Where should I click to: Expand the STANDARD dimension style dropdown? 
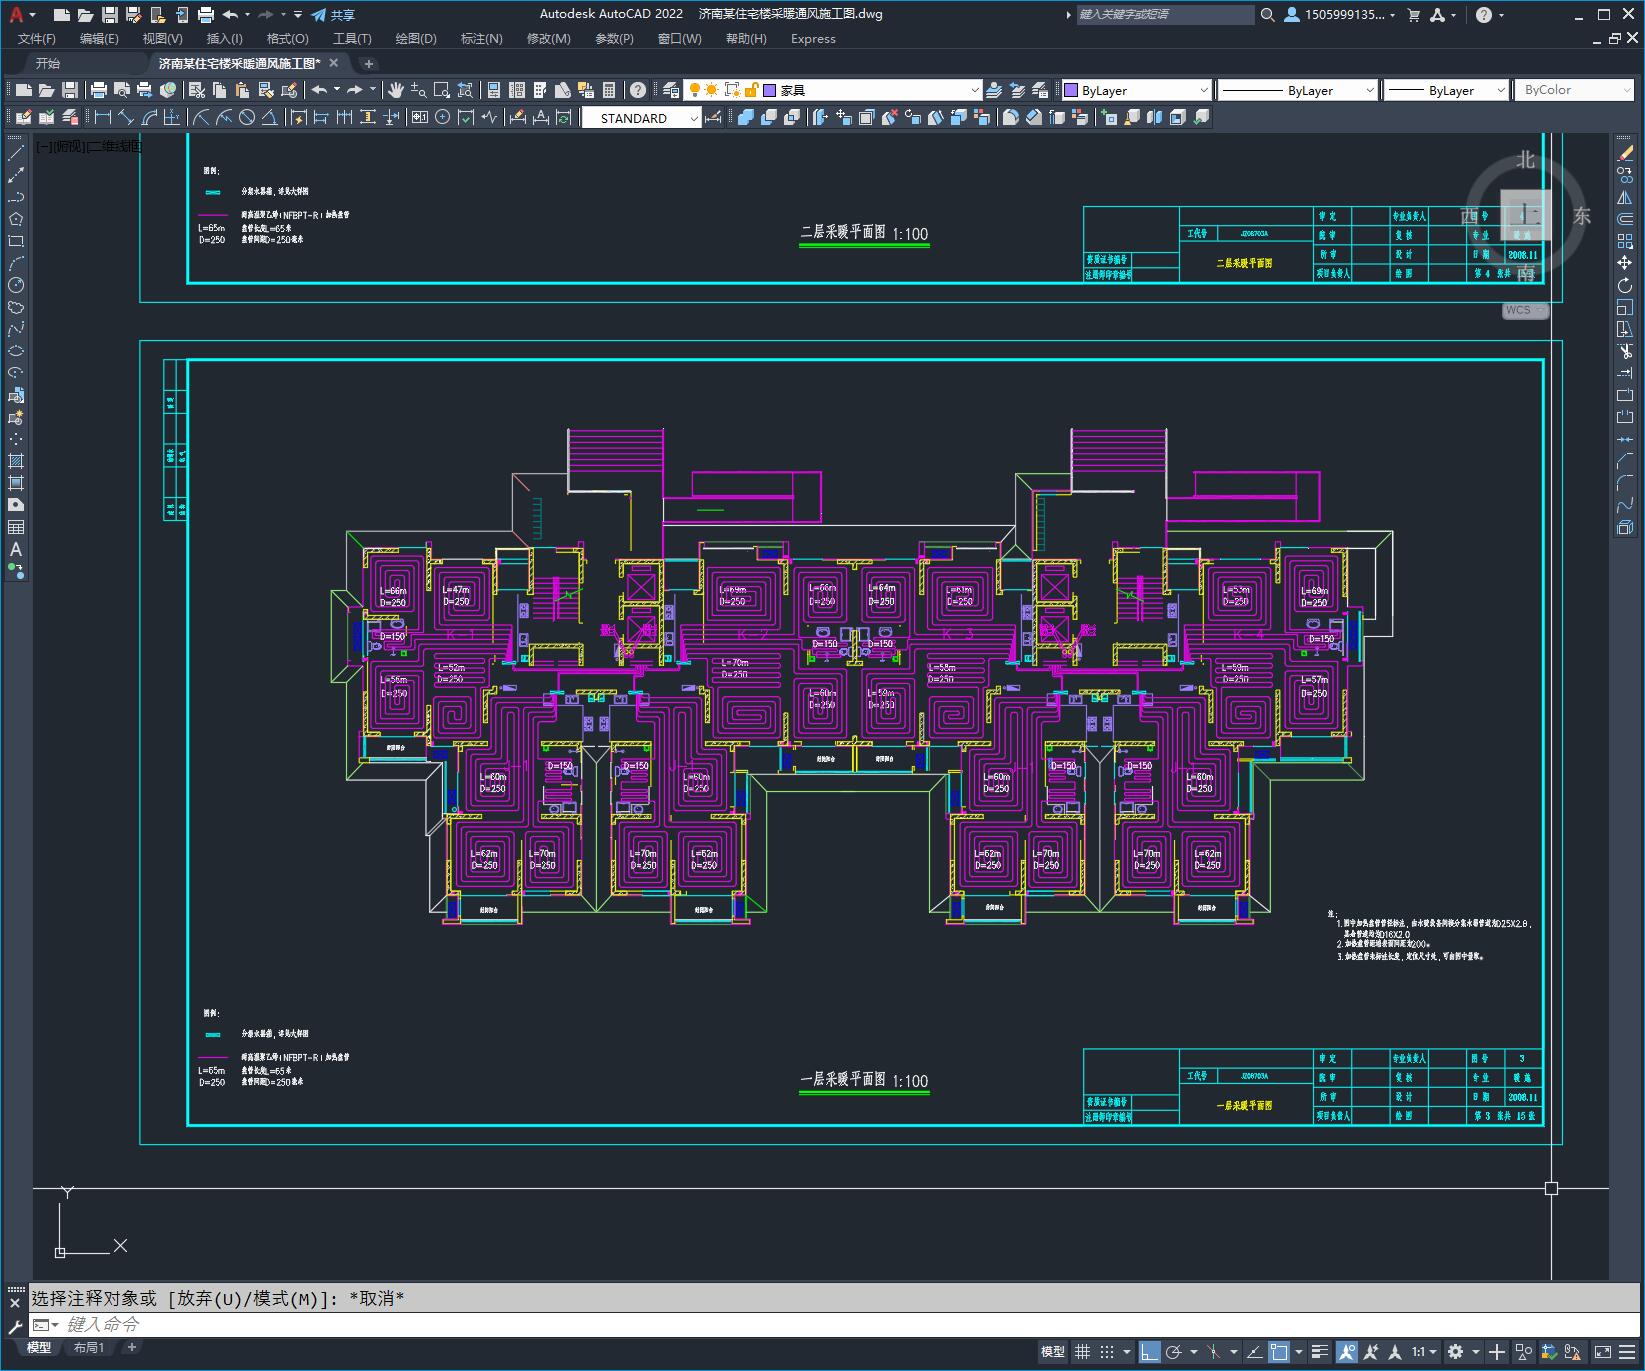pyautogui.click(x=693, y=118)
